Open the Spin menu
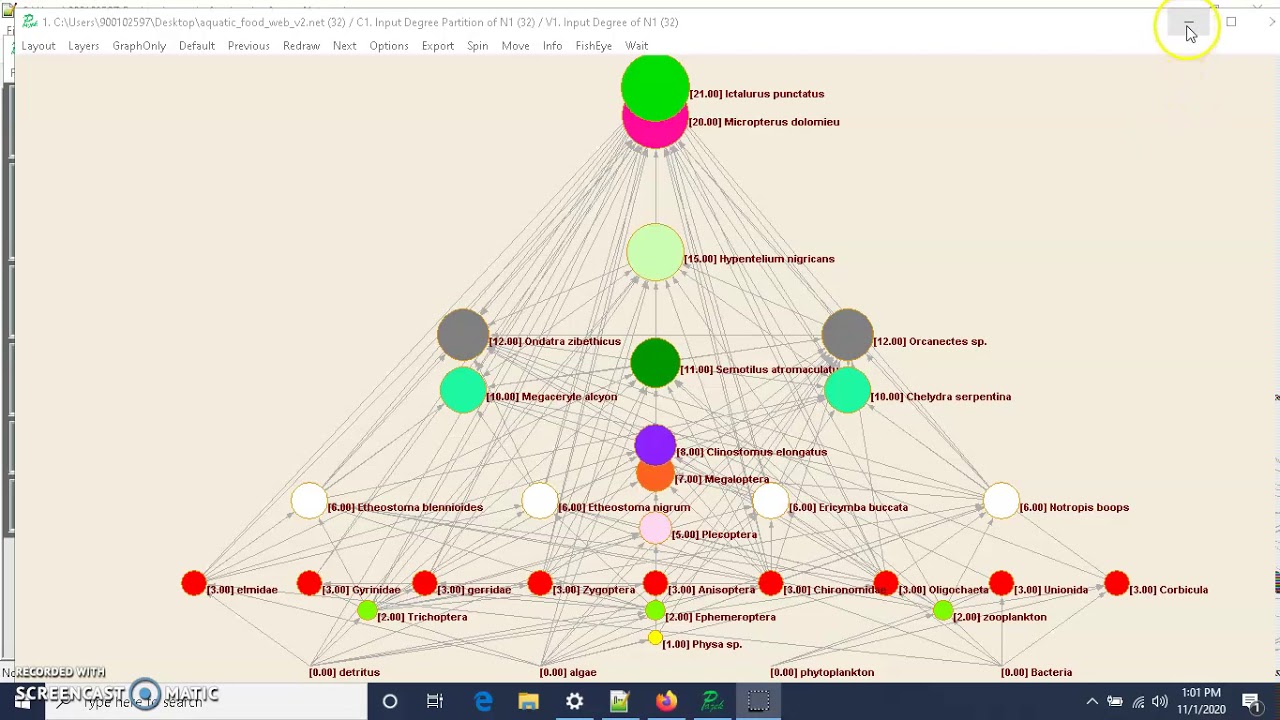This screenshot has height=720, width=1280. pos(477,46)
